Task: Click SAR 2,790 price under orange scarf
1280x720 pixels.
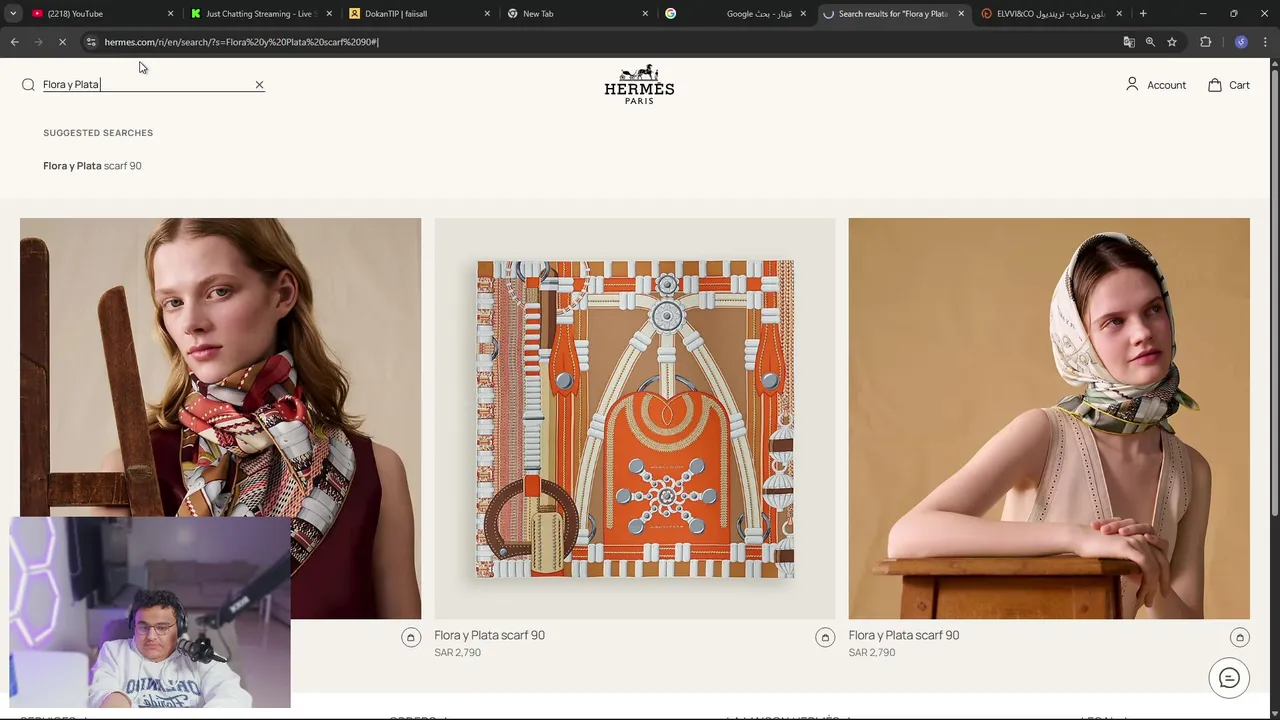Action: [457, 652]
